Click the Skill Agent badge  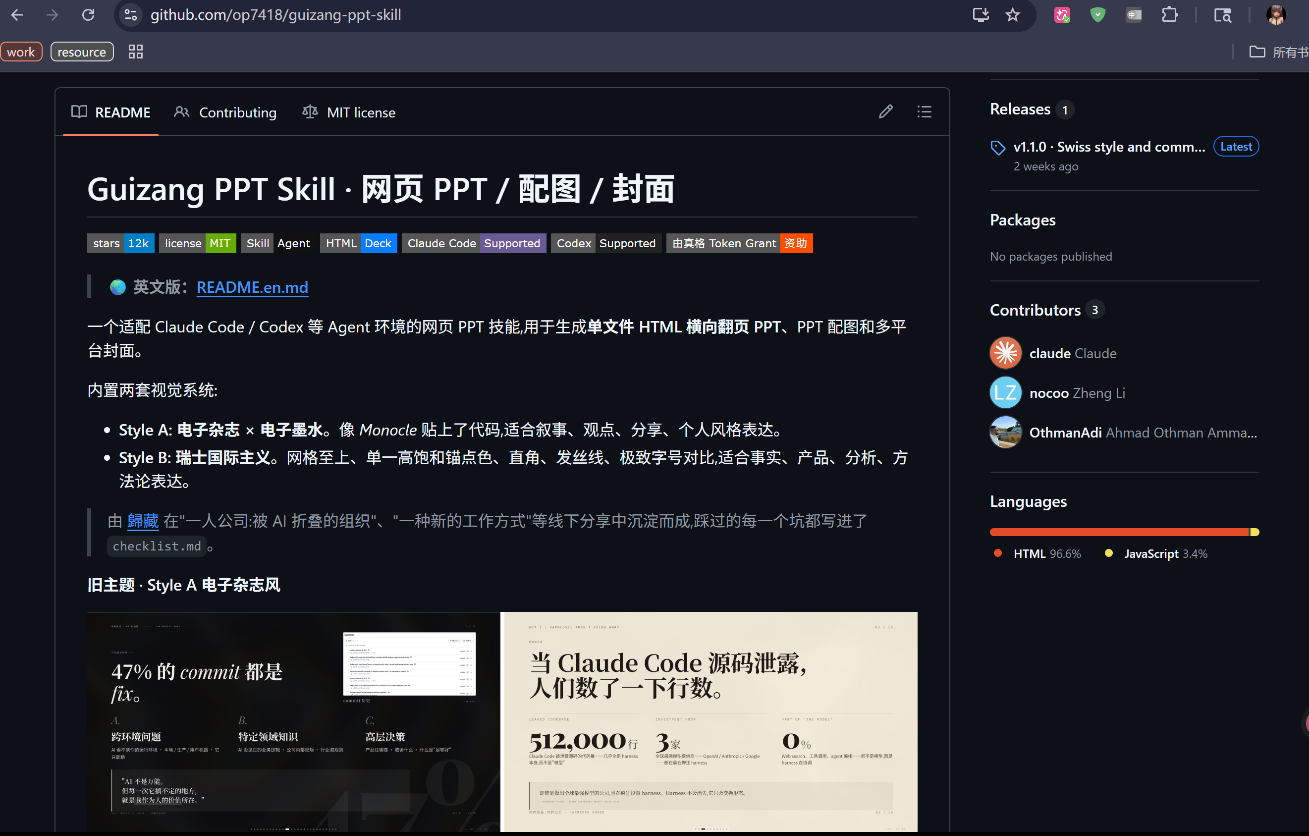[278, 243]
